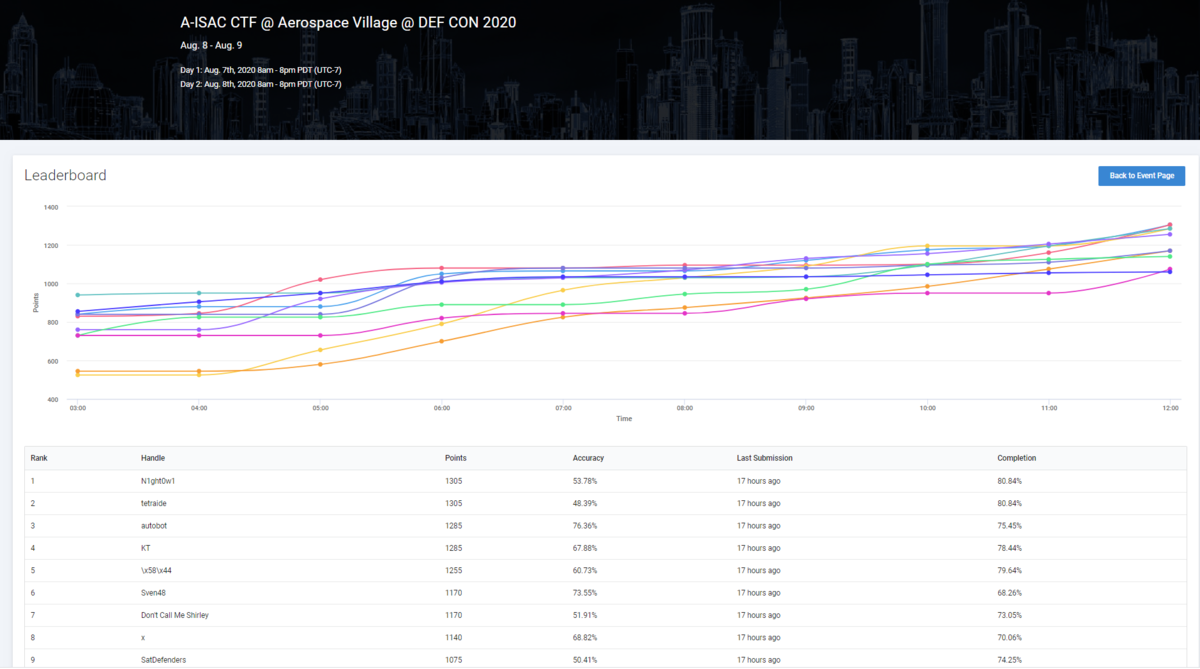Select handle Sven48 in the table
The height and width of the screenshot is (669, 1200).
[x=153, y=592]
